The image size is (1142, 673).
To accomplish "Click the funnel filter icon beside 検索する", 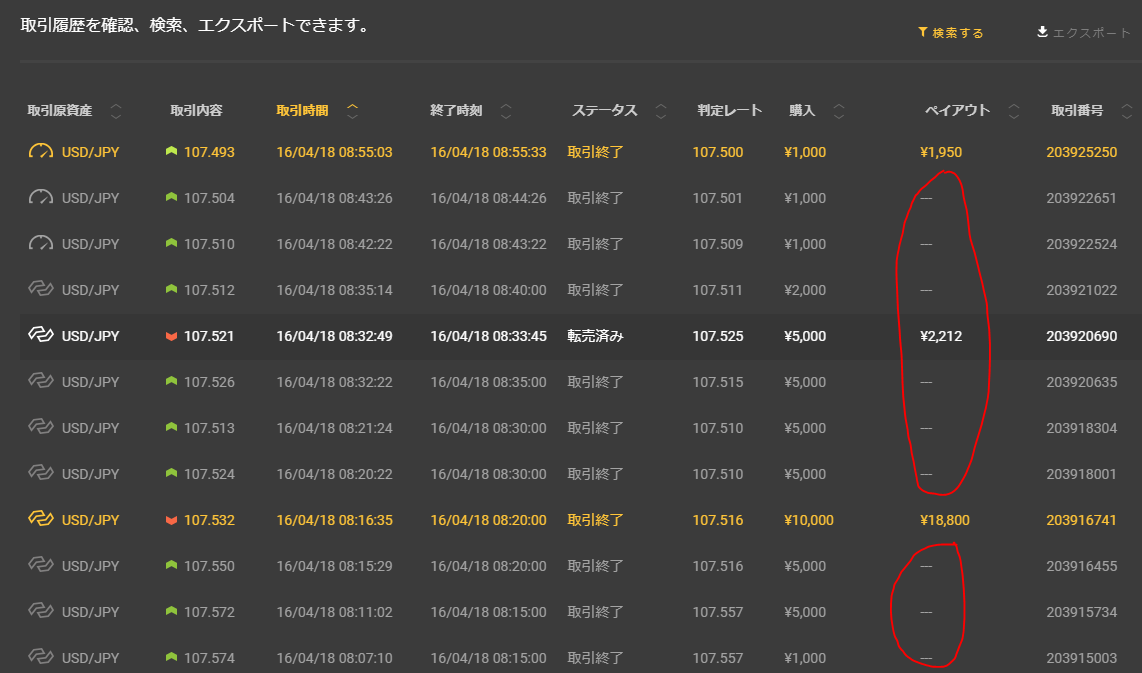I will point(923,33).
